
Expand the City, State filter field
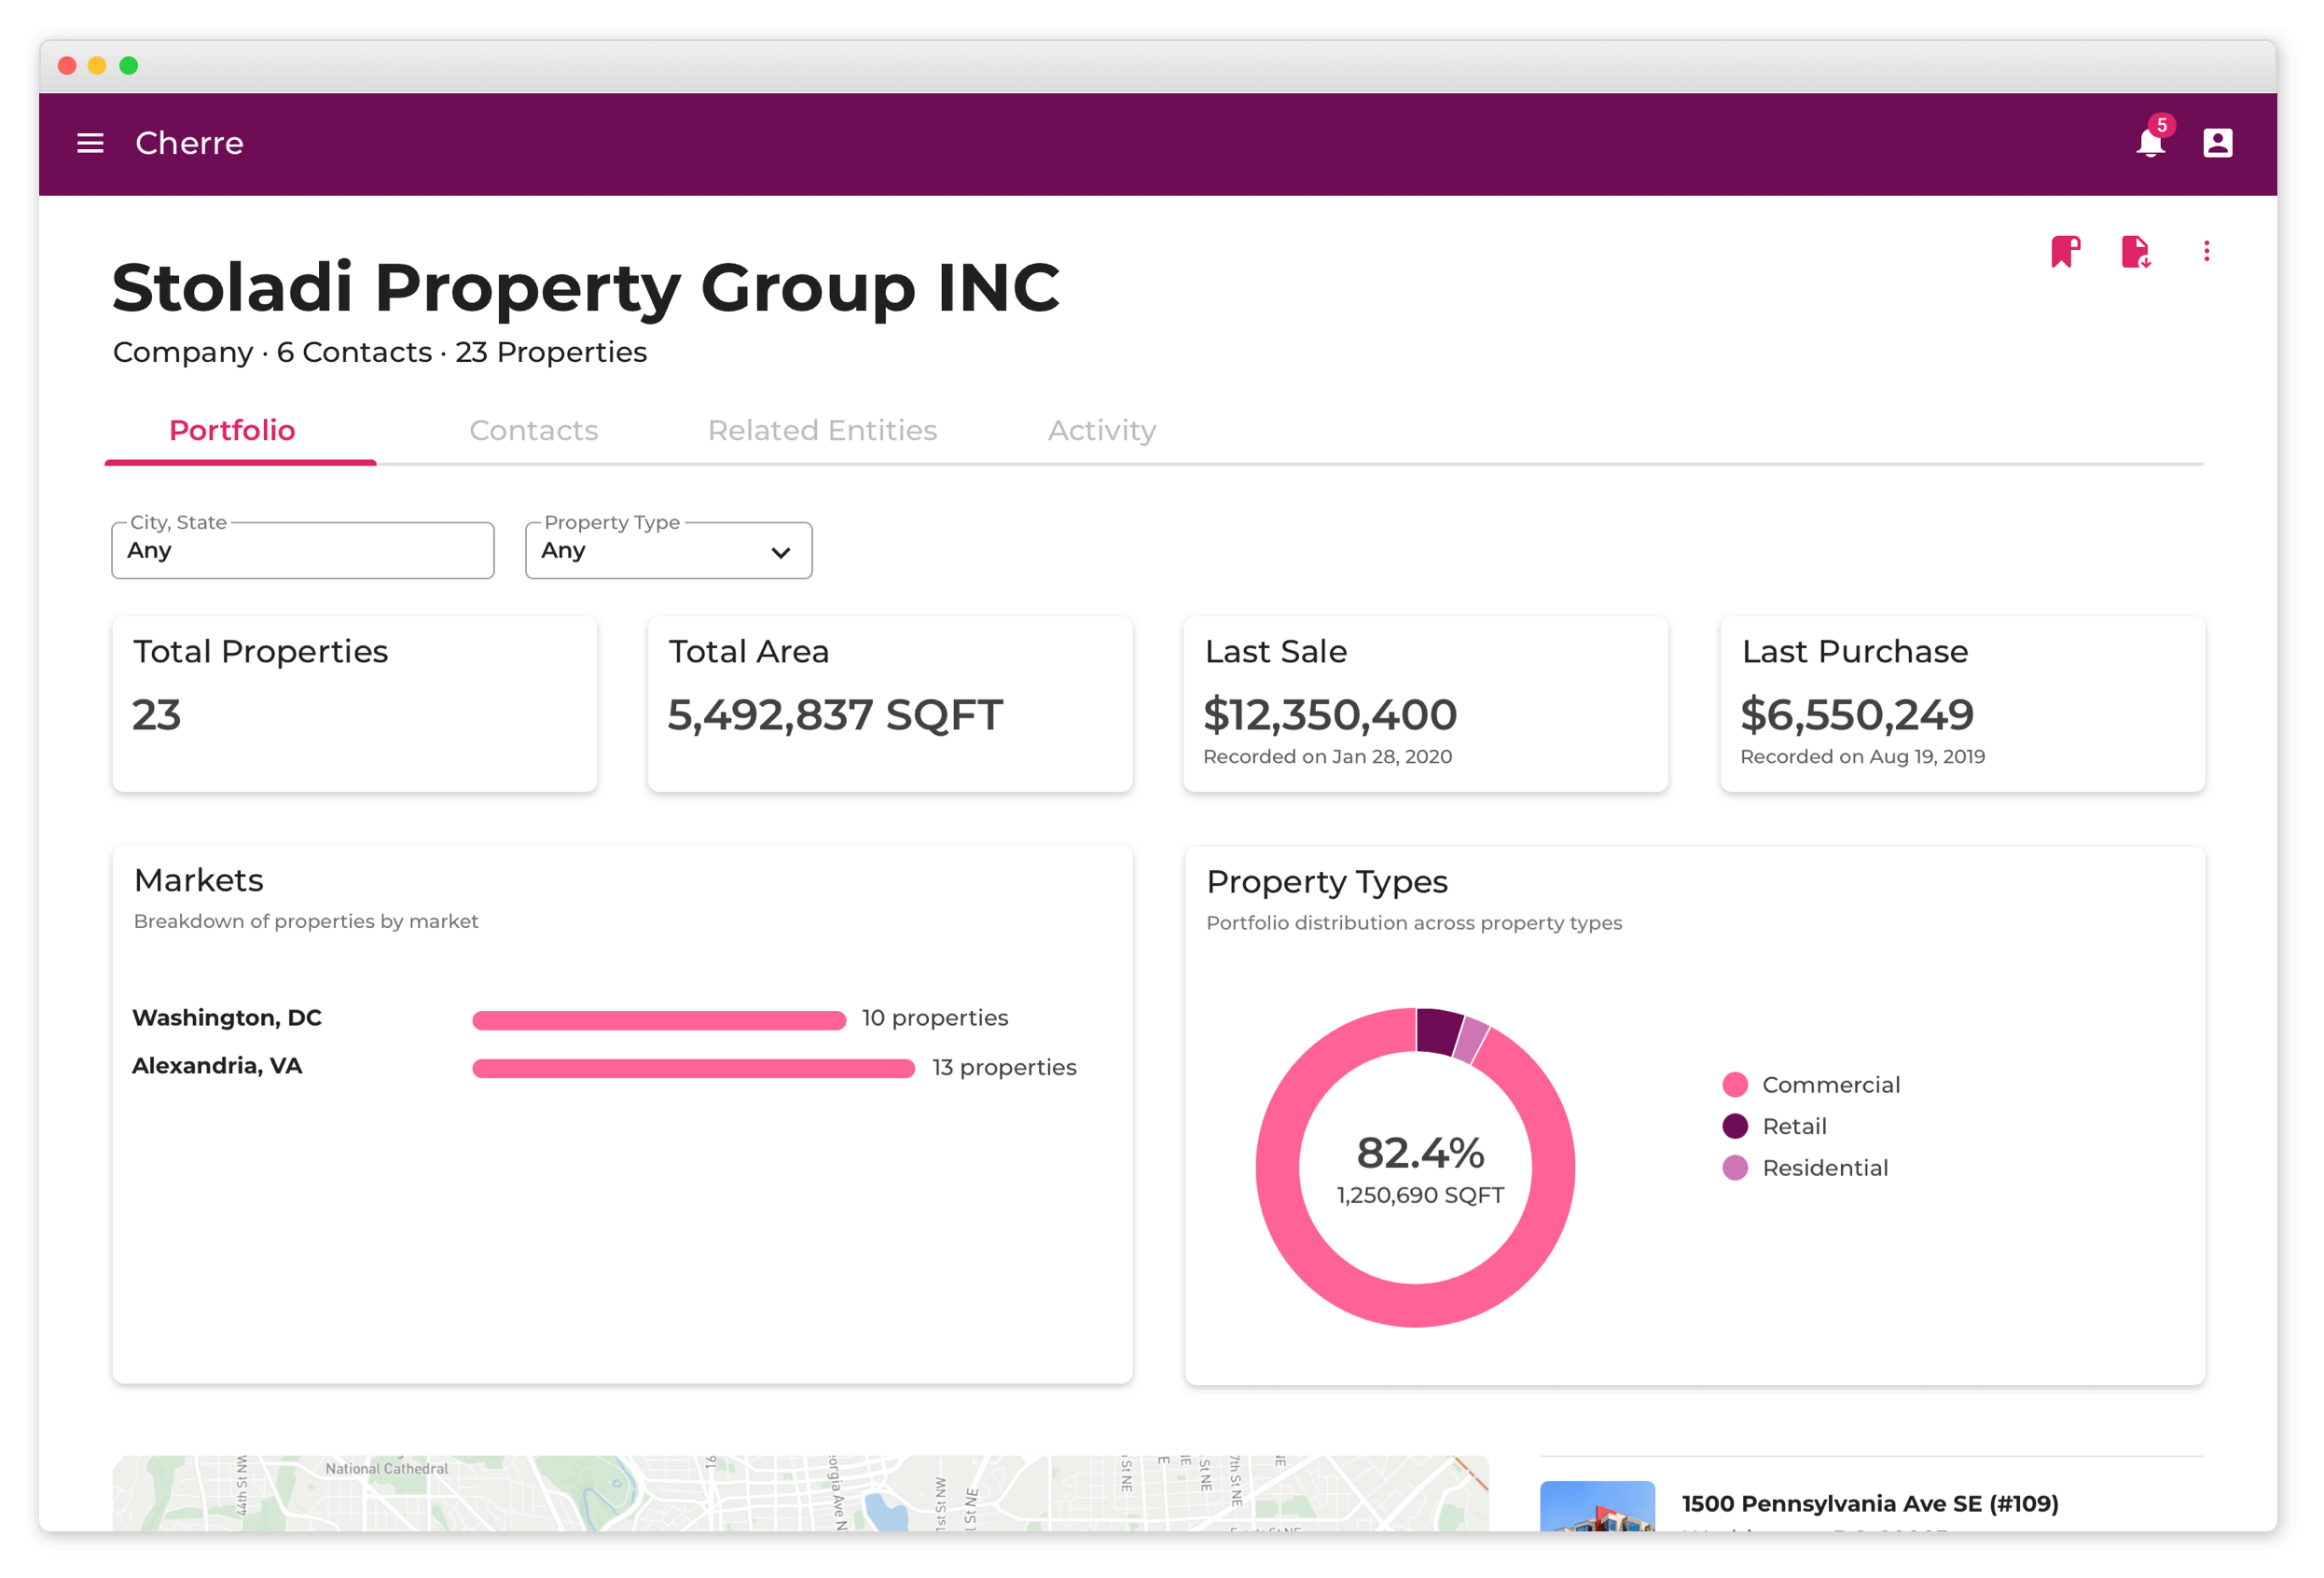302,550
